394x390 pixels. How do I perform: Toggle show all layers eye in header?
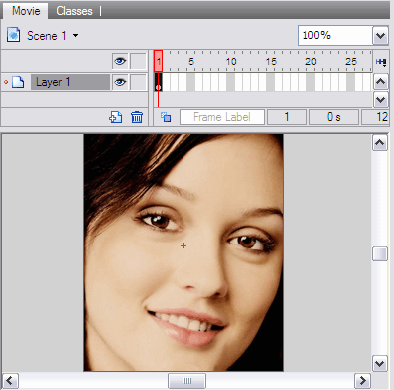pyautogui.click(x=120, y=61)
